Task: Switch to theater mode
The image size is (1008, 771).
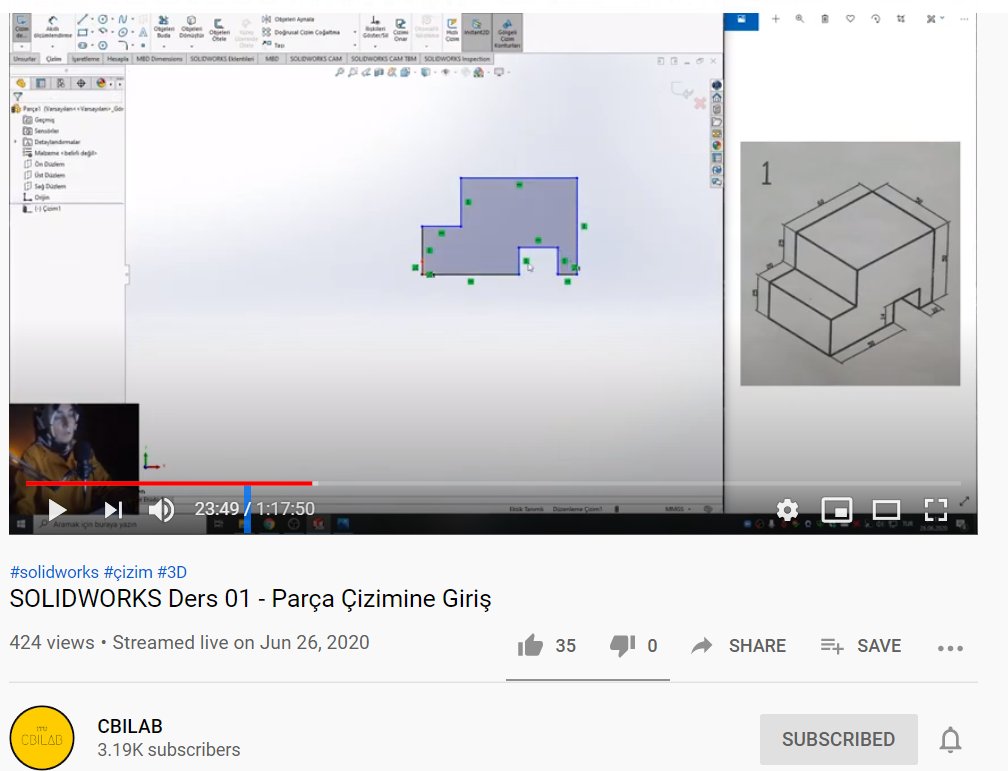Action: (886, 510)
